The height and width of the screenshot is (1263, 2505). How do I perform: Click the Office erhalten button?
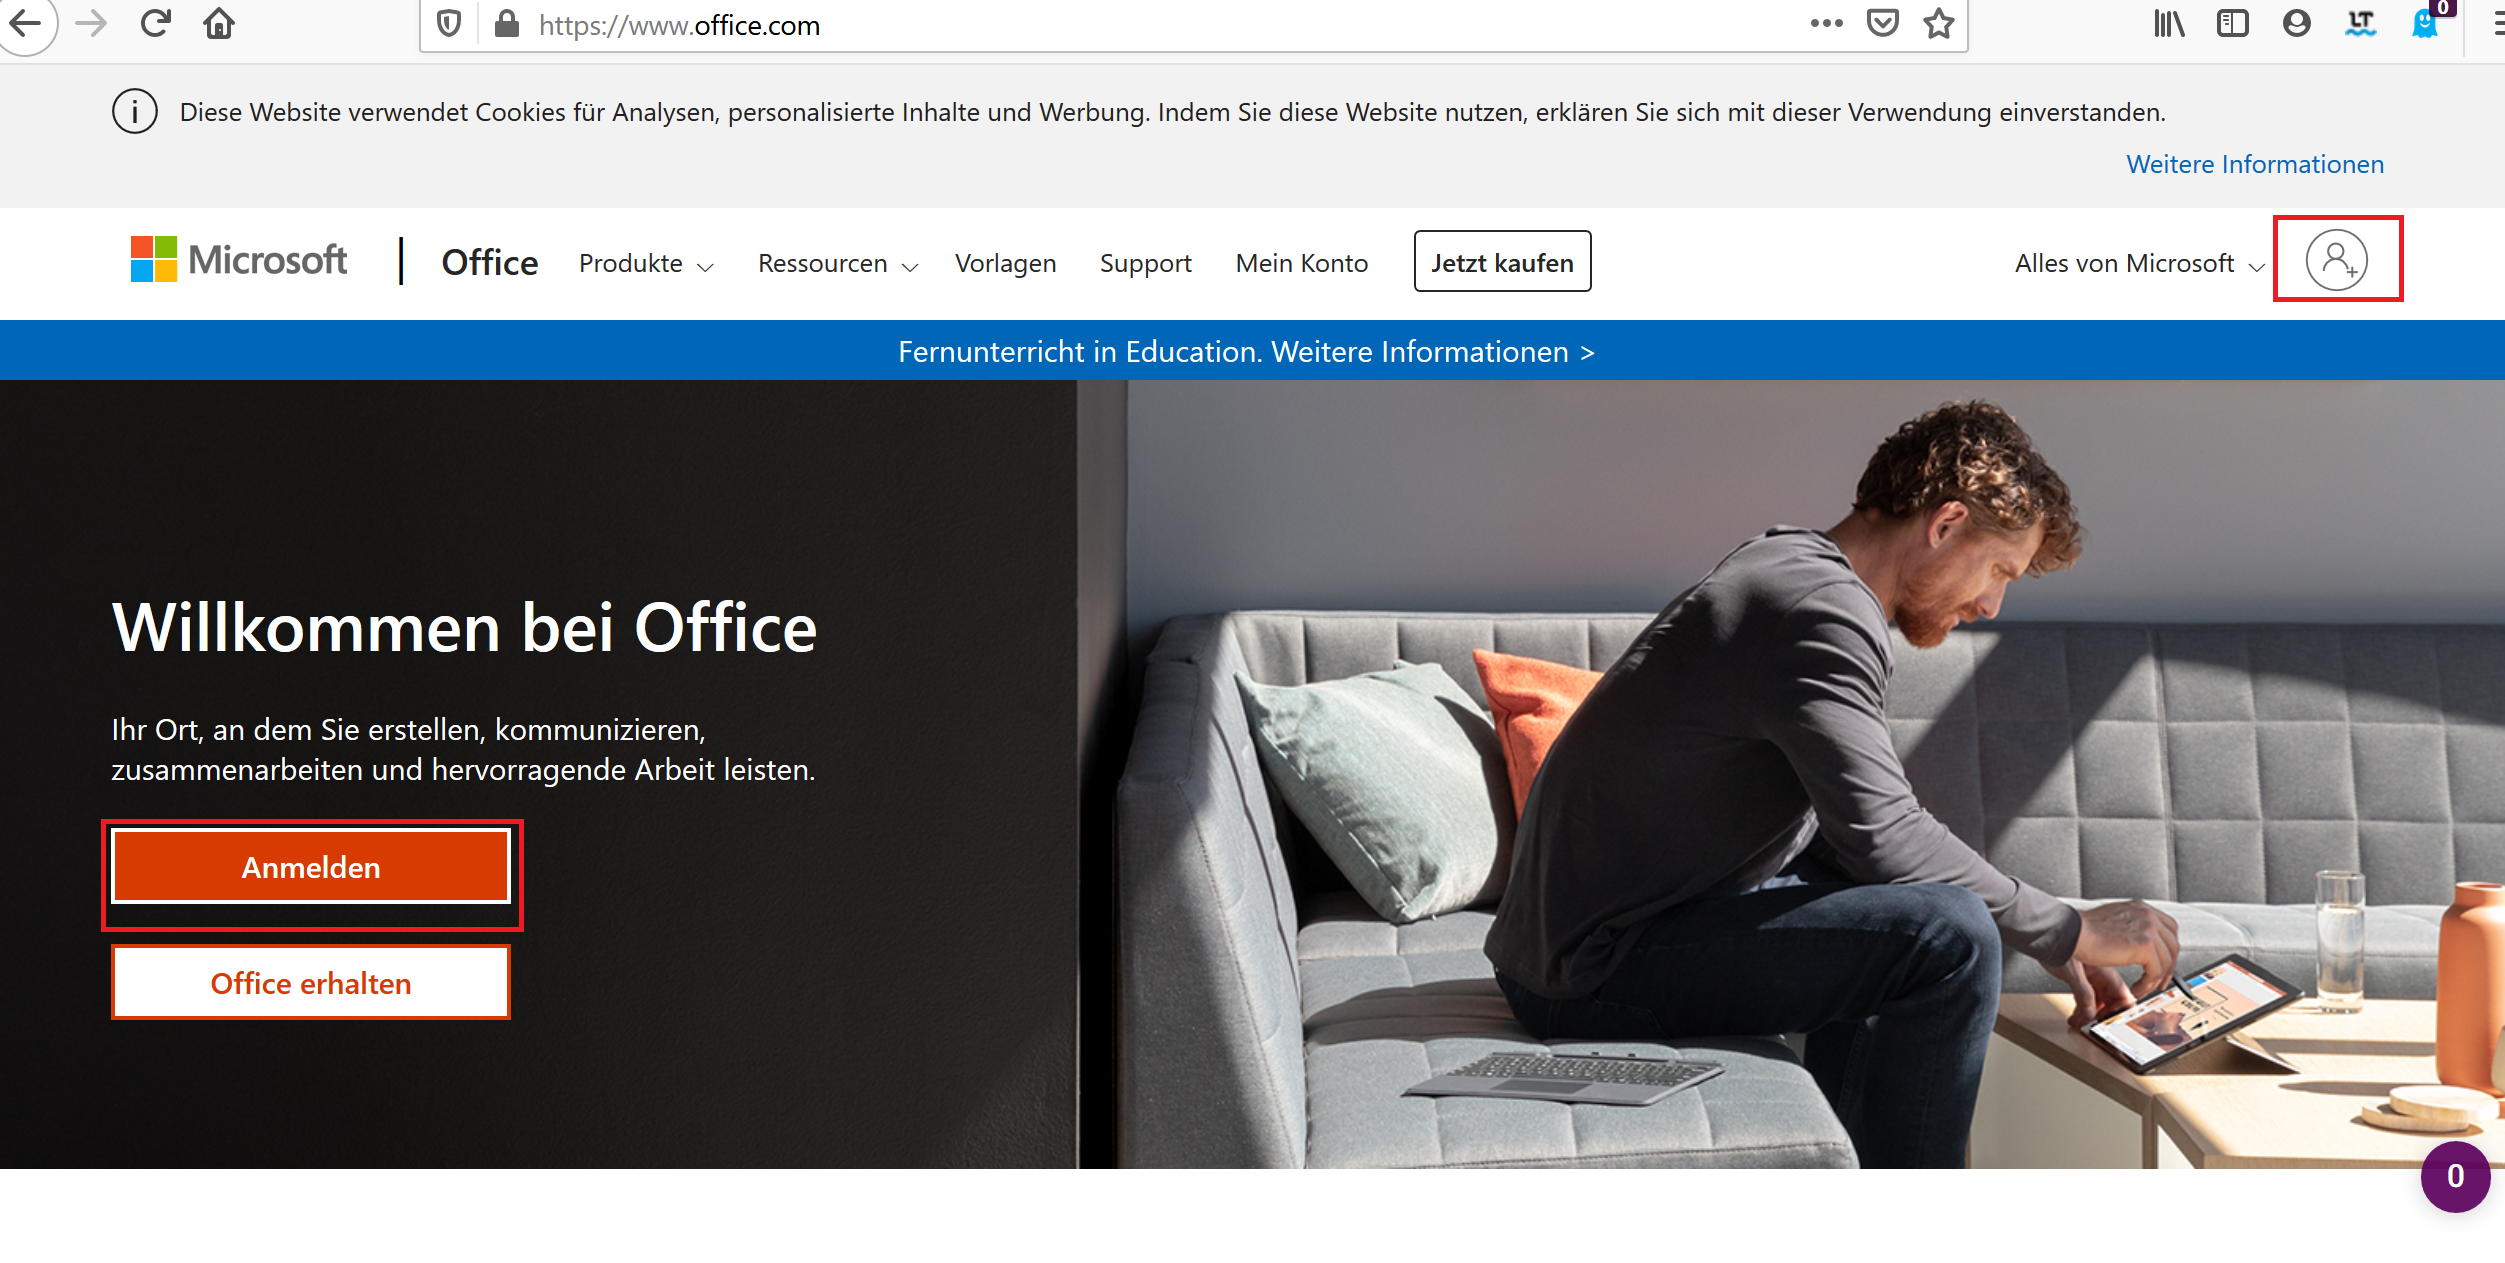pos(311,982)
